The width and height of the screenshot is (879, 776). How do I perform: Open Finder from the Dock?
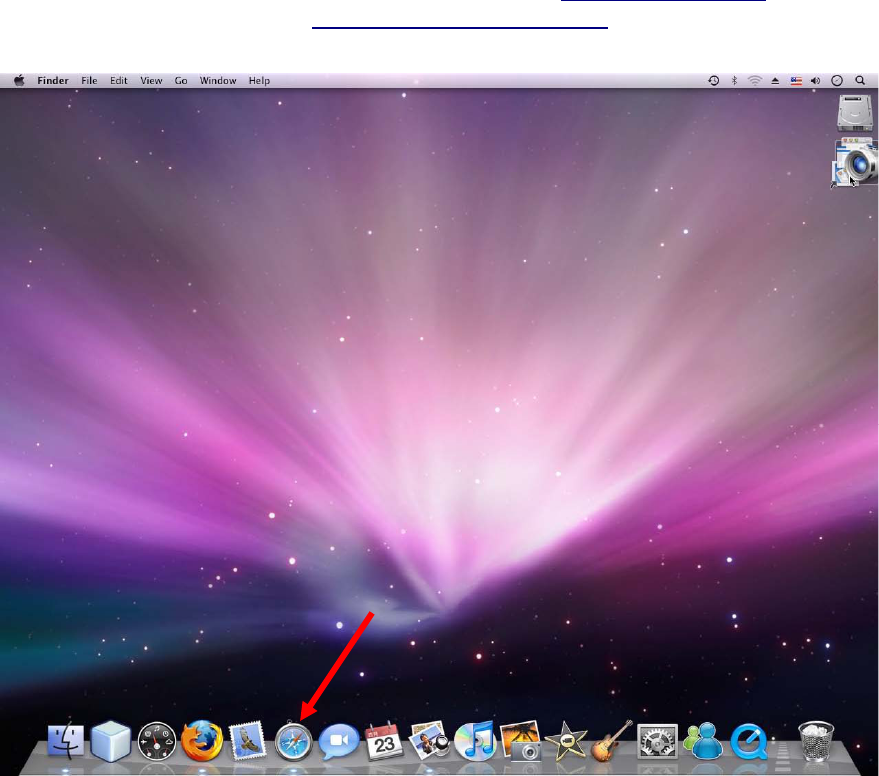tap(66, 740)
